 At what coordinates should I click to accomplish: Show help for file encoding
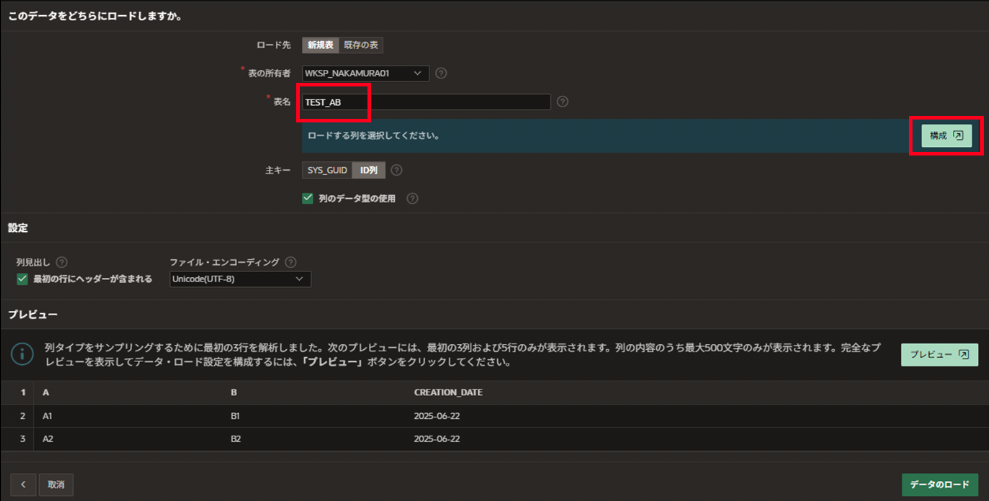[291, 262]
